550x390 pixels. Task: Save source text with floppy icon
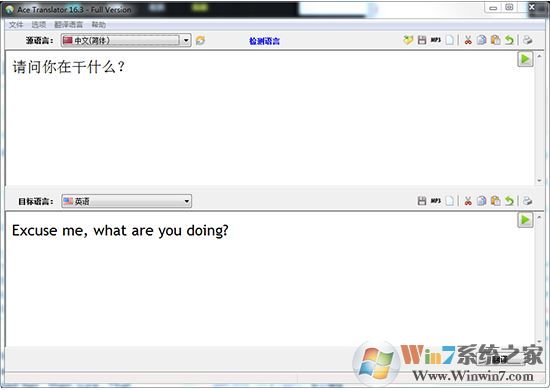[x=422, y=40]
